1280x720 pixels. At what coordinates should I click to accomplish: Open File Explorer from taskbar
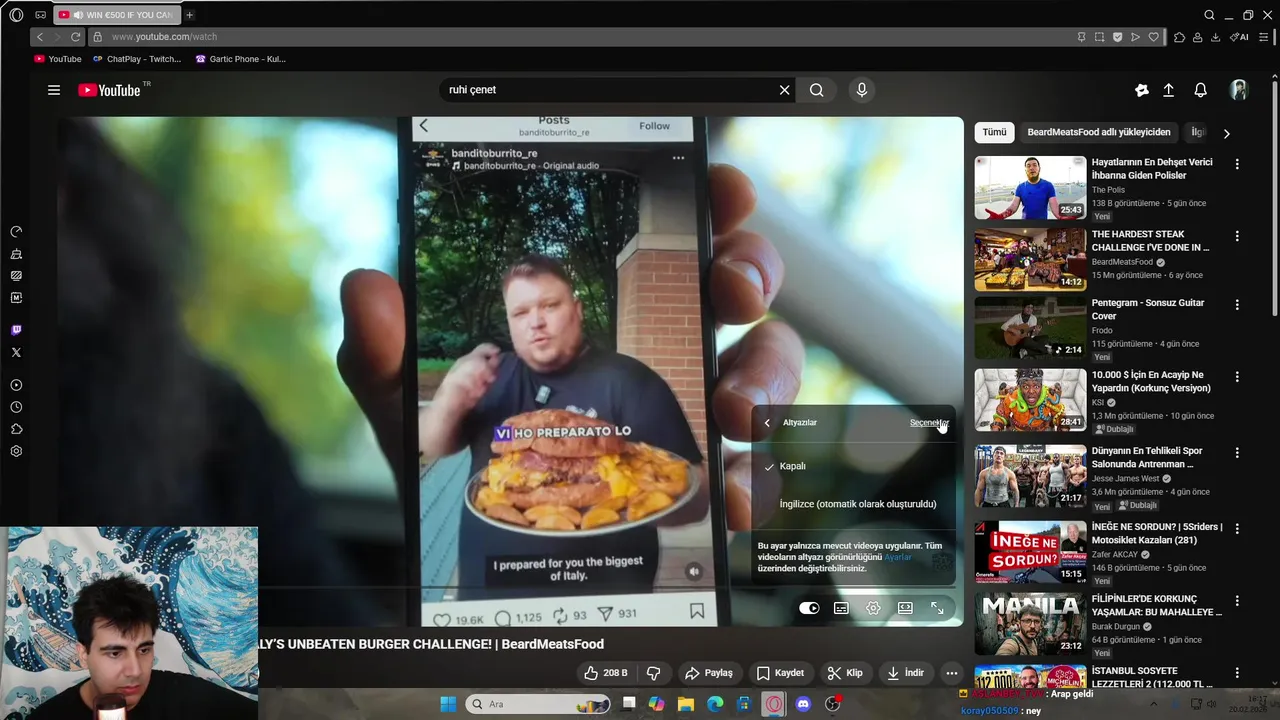pos(686,704)
